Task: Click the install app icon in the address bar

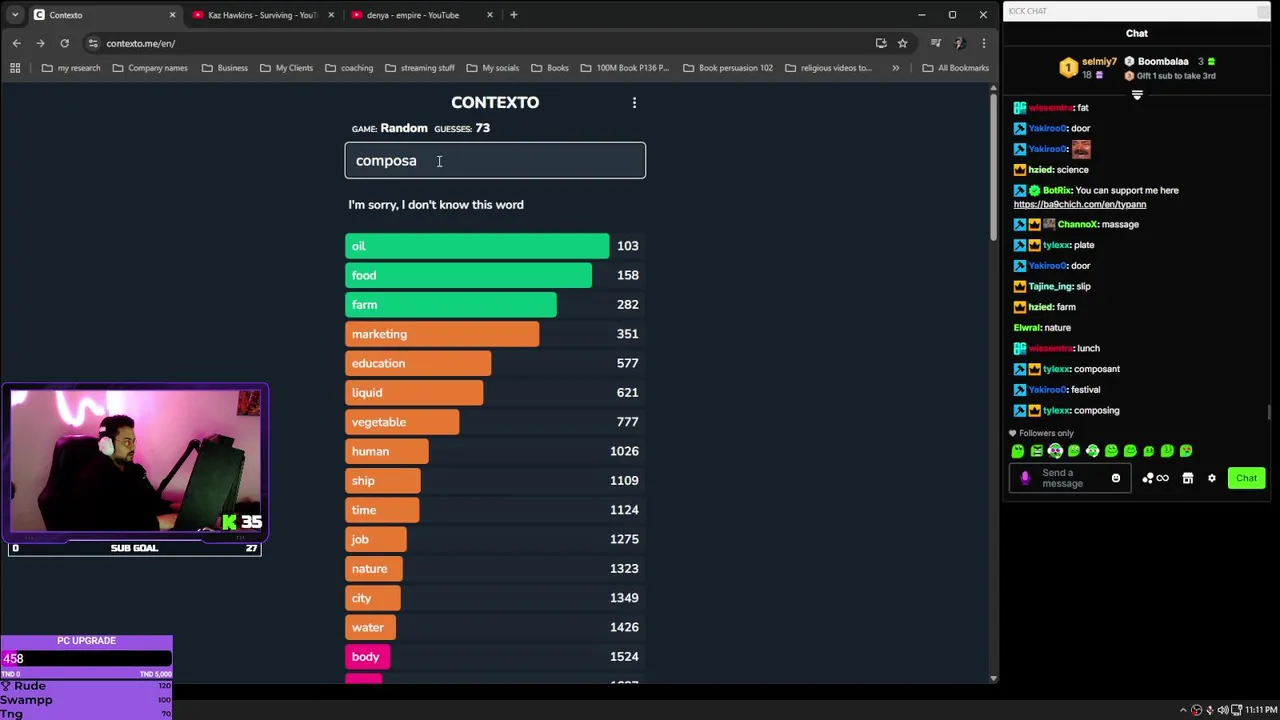Action: (x=881, y=43)
